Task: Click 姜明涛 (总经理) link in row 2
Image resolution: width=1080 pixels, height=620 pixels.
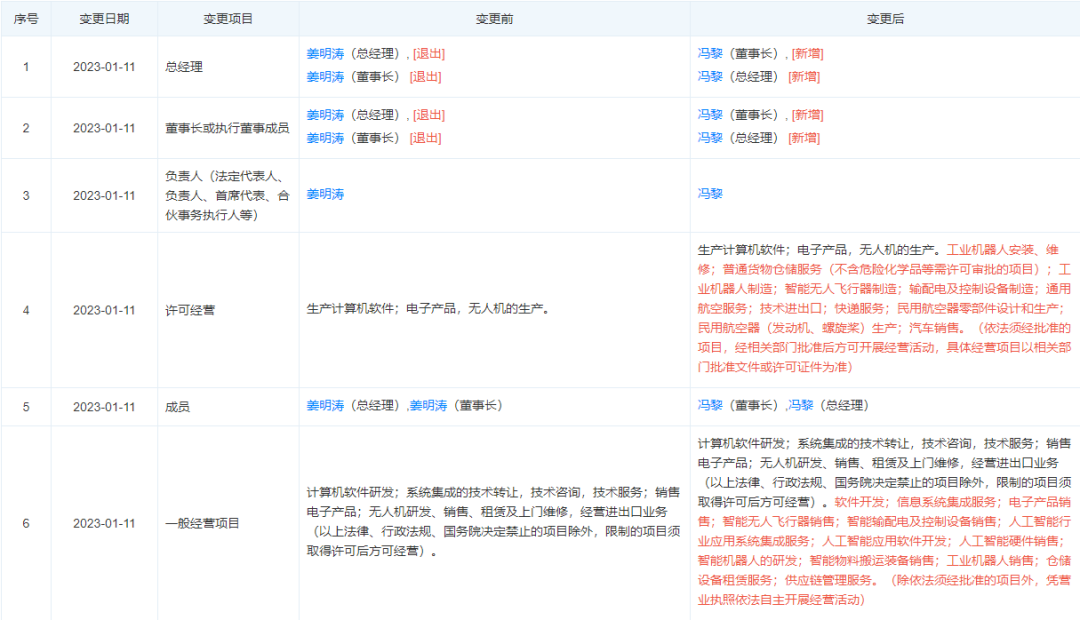Action: click(325, 115)
